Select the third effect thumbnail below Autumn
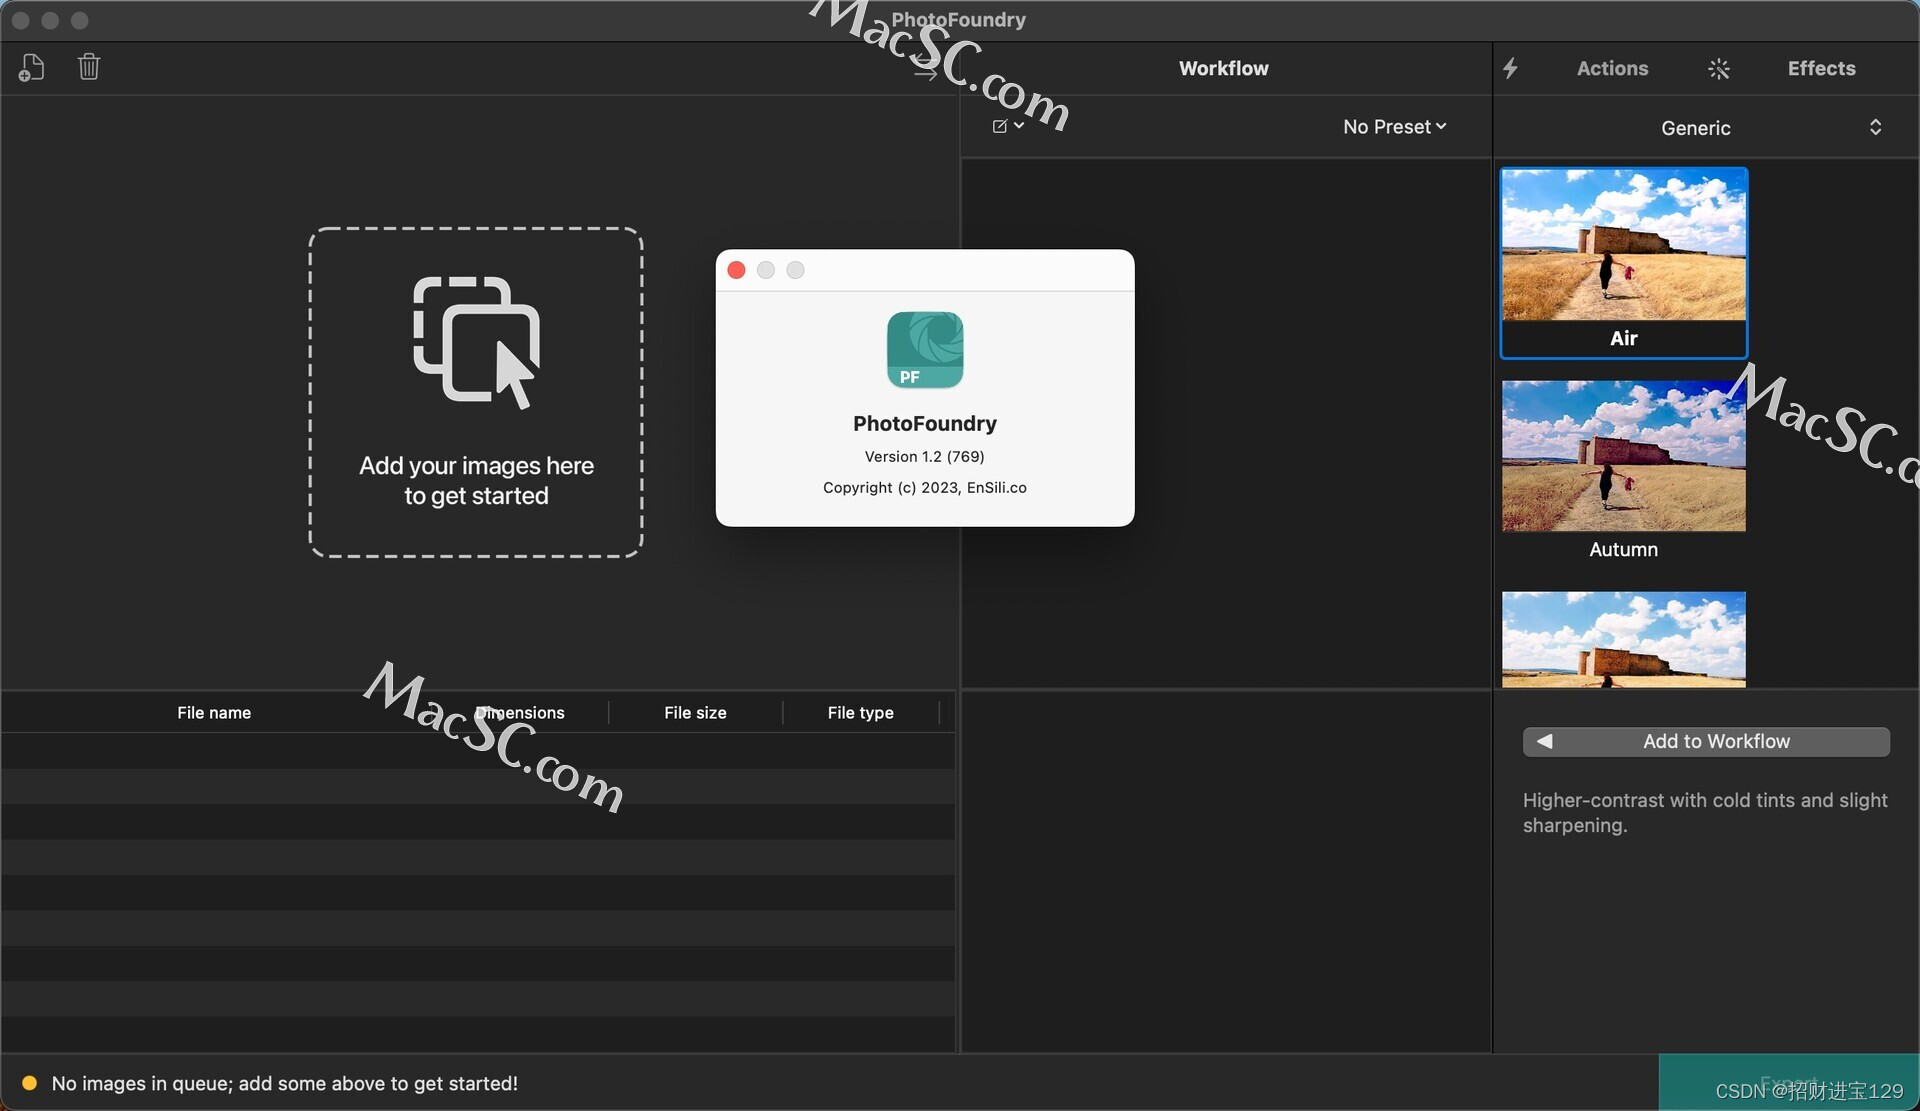Image resolution: width=1920 pixels, height=1111 pixels. click(1623, 639)
